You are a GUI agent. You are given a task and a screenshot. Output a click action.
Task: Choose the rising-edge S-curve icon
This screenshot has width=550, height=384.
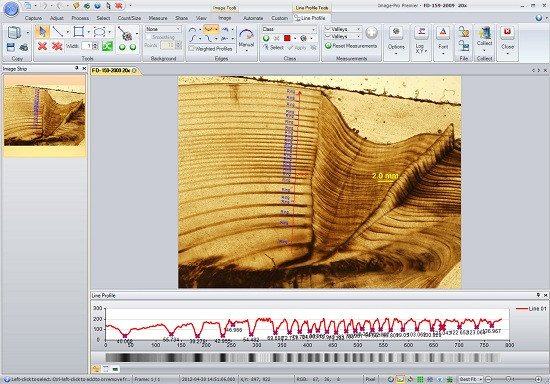[192, 38]
